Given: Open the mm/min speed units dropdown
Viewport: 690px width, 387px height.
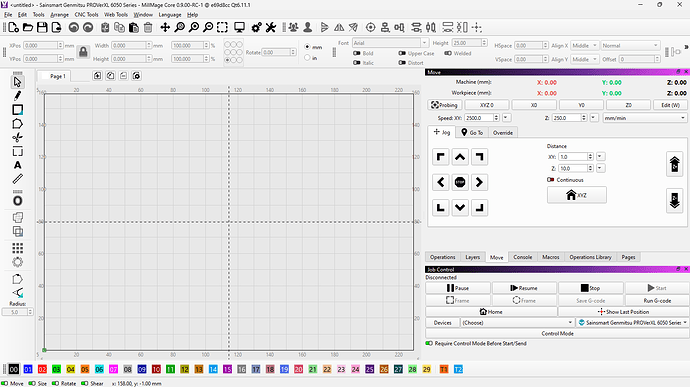Looking at the screenshot, I should pos(644,118).
